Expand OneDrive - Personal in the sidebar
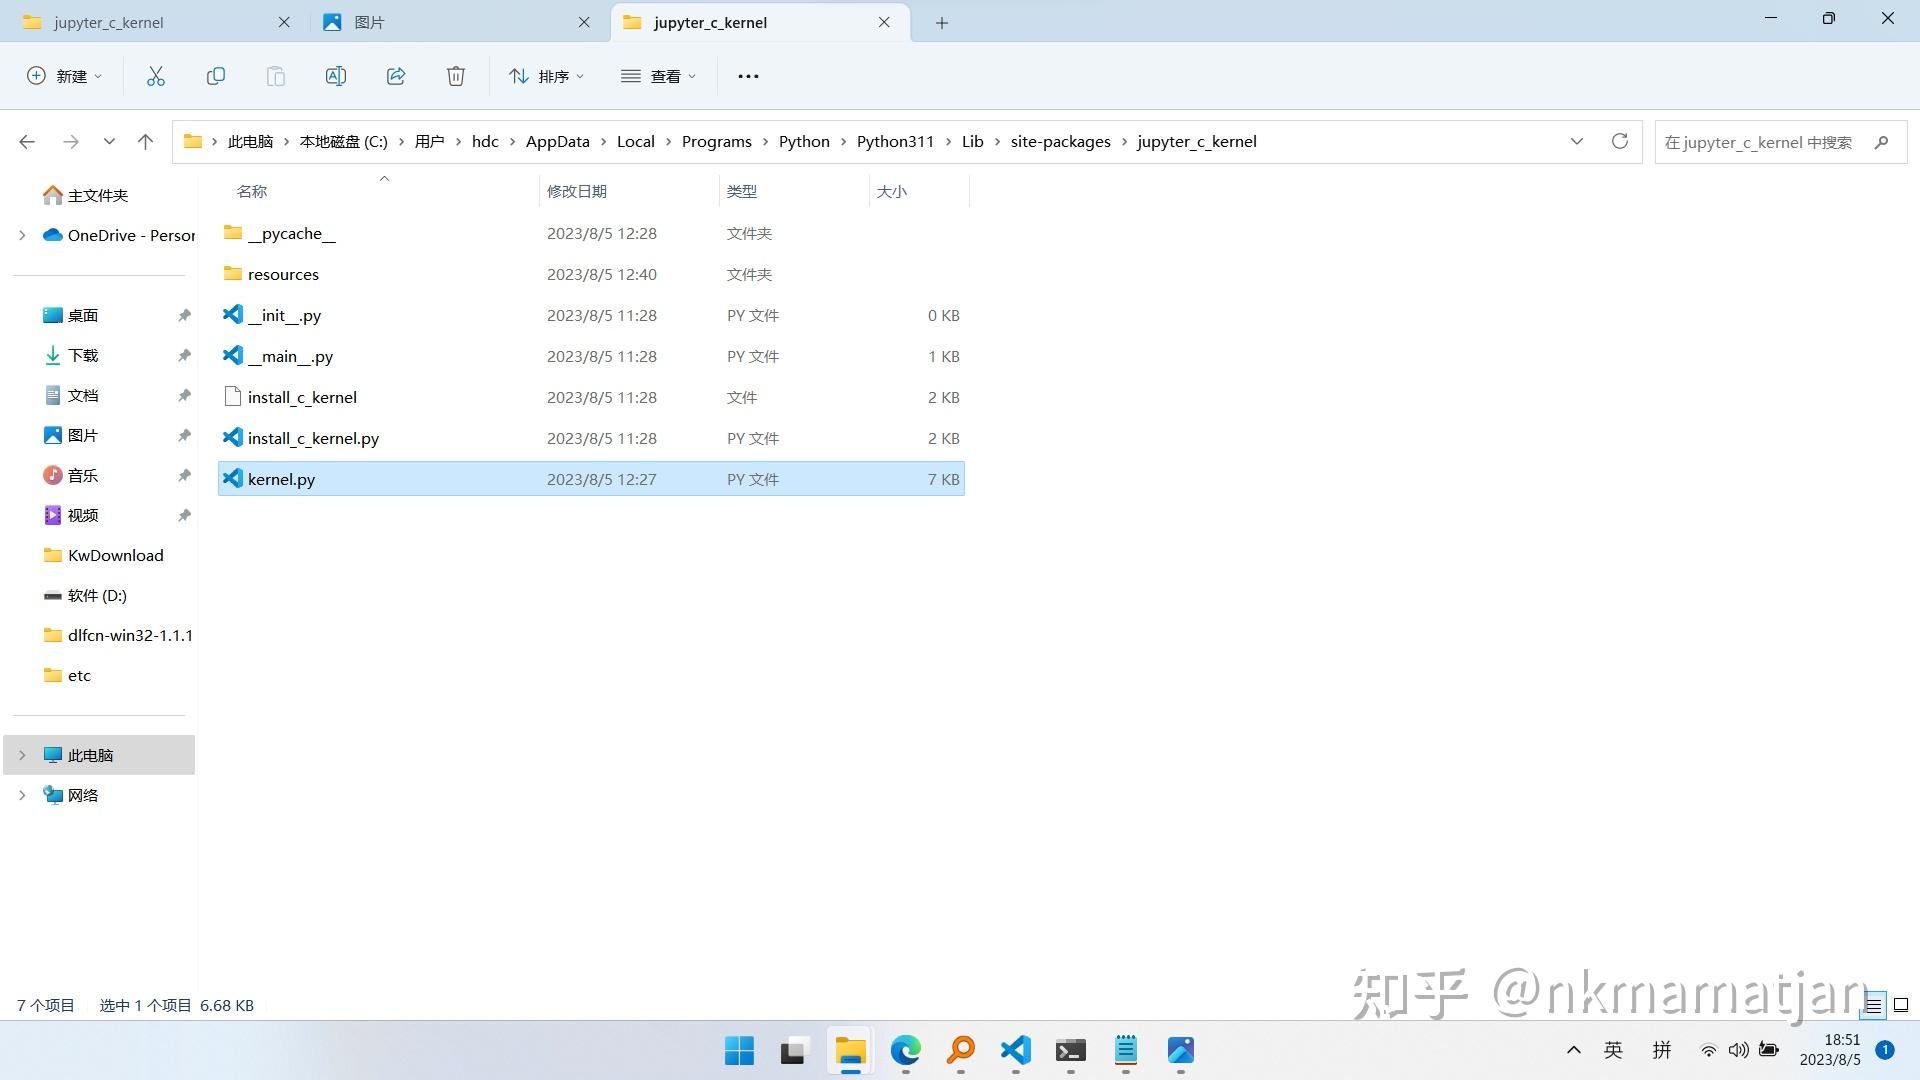This screenshot has width=1920, height=1080. (x=22, y=235)
